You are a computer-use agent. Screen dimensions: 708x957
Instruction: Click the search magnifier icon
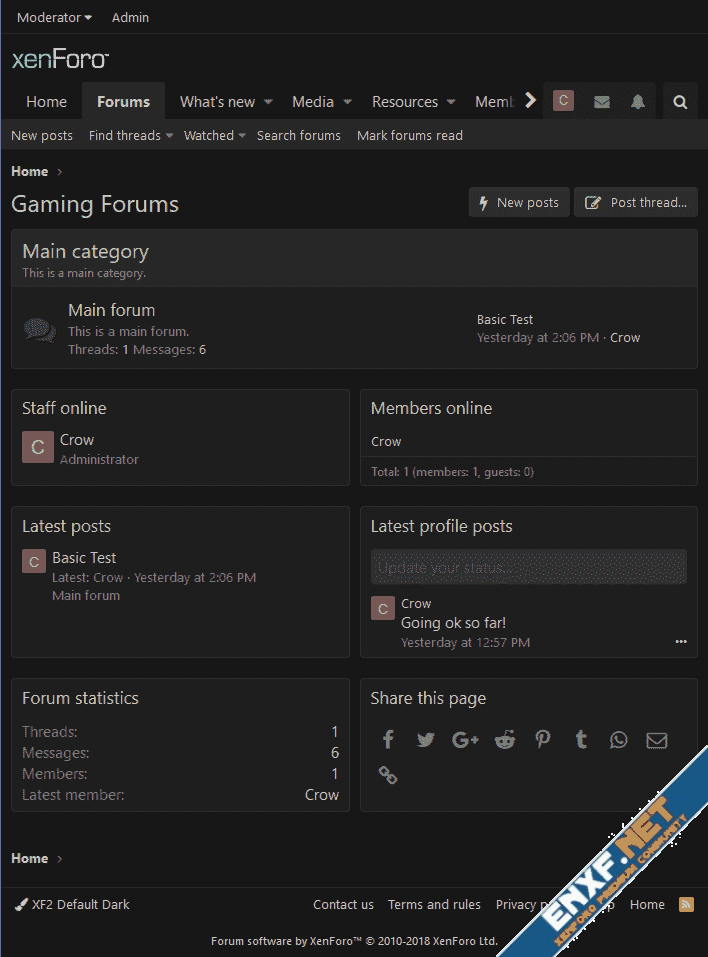click(680, 102)
